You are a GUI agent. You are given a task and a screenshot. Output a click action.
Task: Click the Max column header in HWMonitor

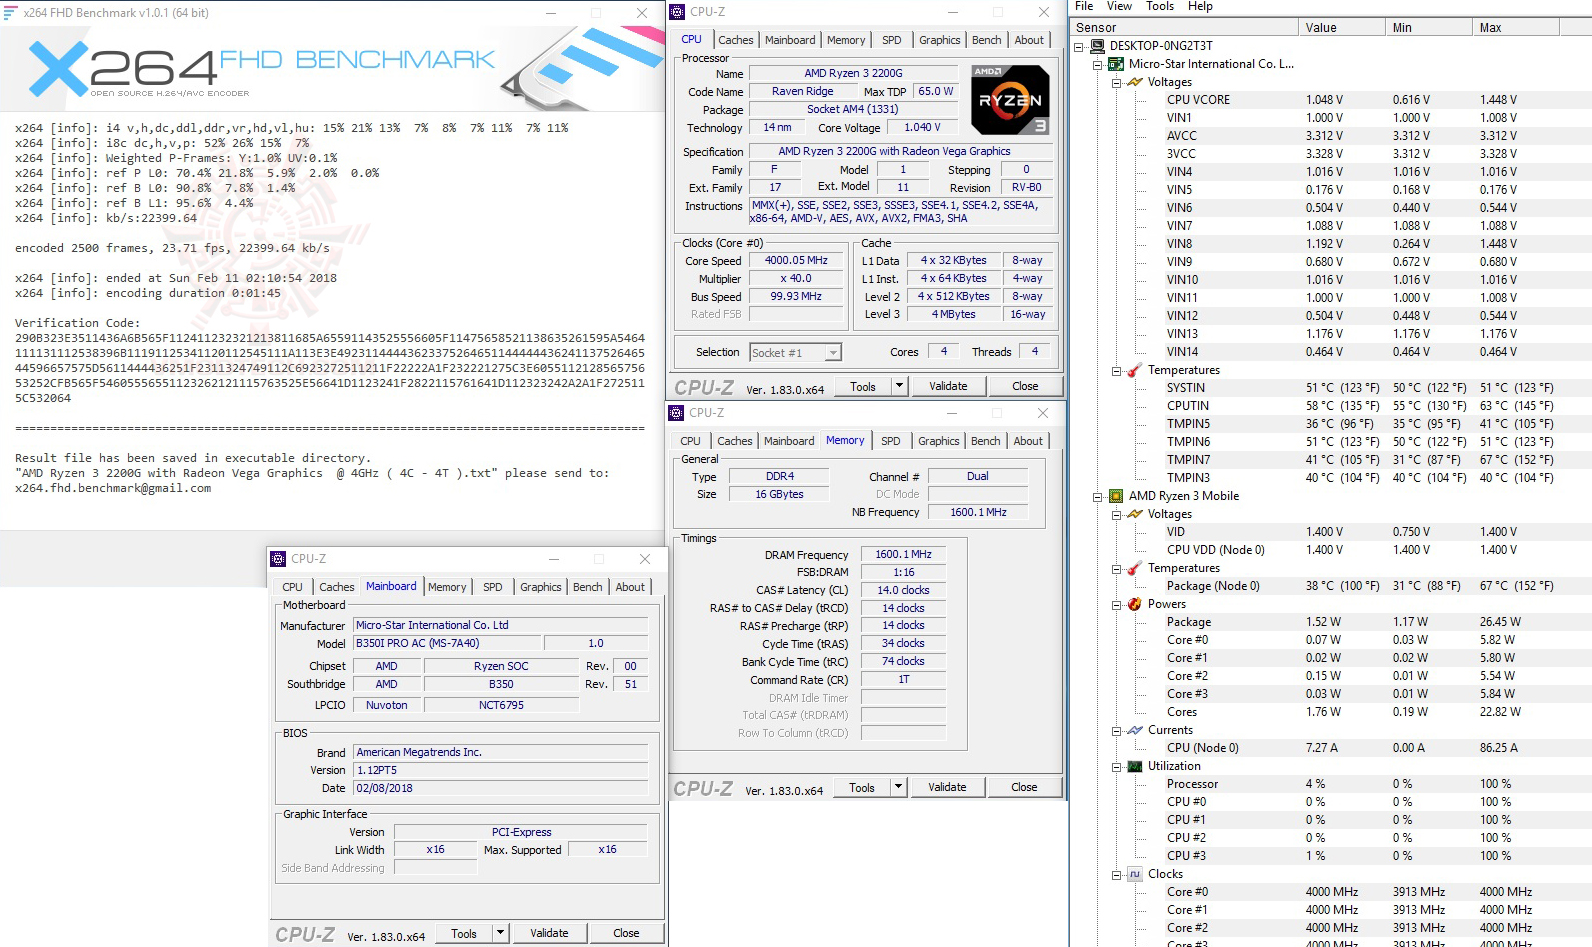pyautogui.click(x=1517, y=28)
